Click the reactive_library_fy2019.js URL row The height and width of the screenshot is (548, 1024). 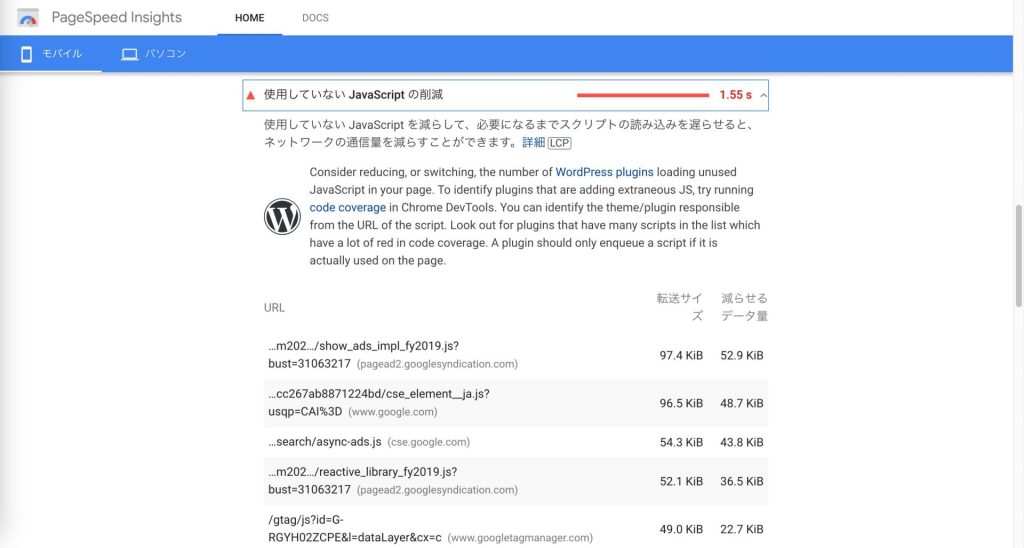click(x=516, y=481)
